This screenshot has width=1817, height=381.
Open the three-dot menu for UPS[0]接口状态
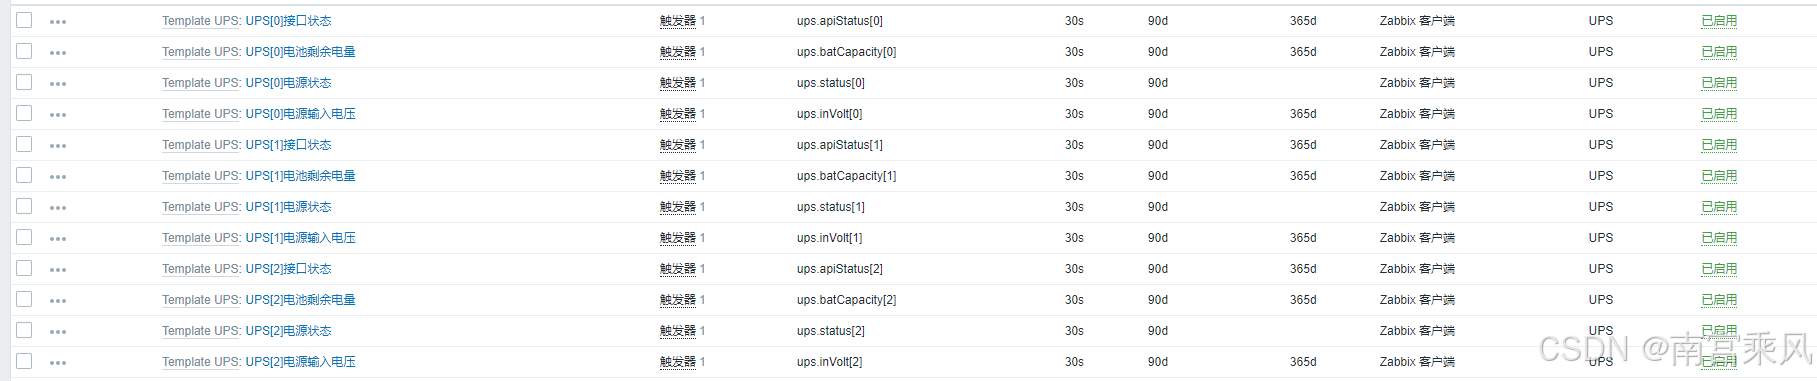click(58, 22)
